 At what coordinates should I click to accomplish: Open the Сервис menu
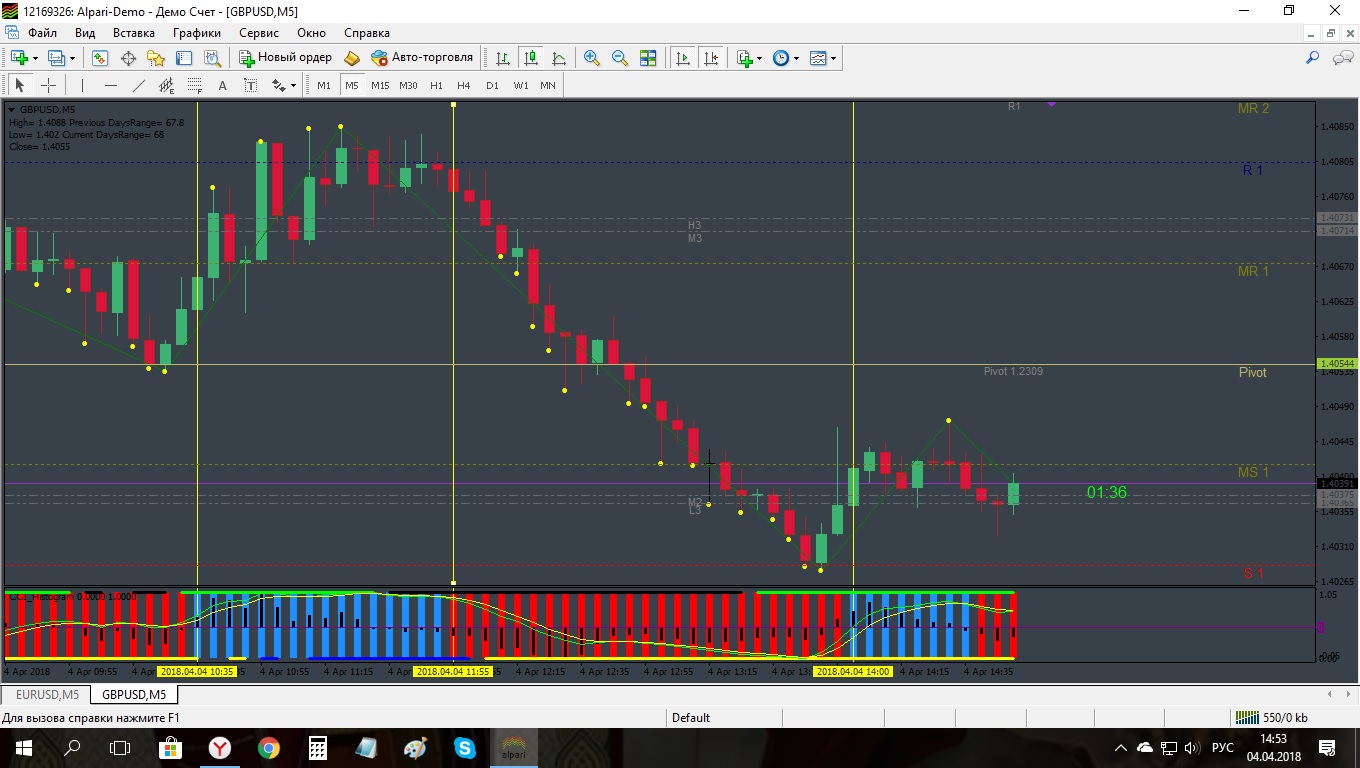(259, 33)
